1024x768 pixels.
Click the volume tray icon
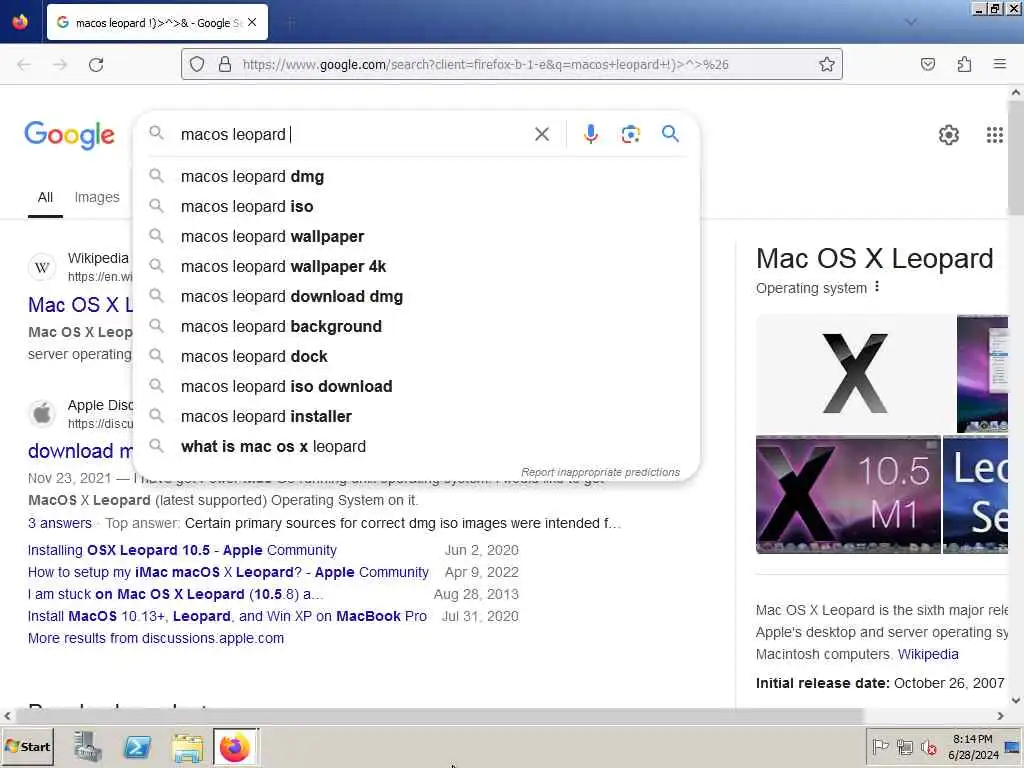928,746
